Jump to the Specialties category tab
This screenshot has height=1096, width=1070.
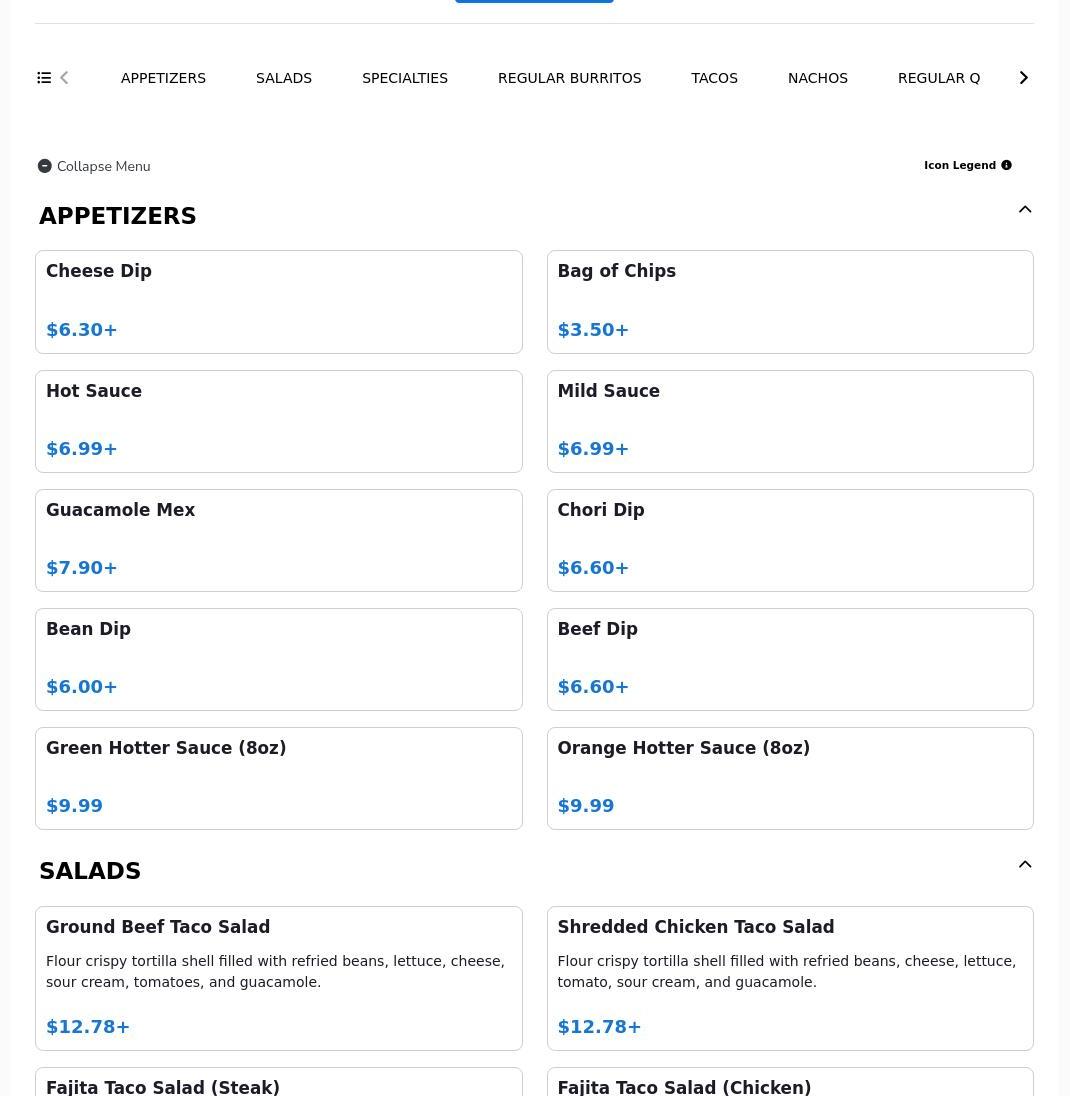pyautogui.click(x=405, y=78)
